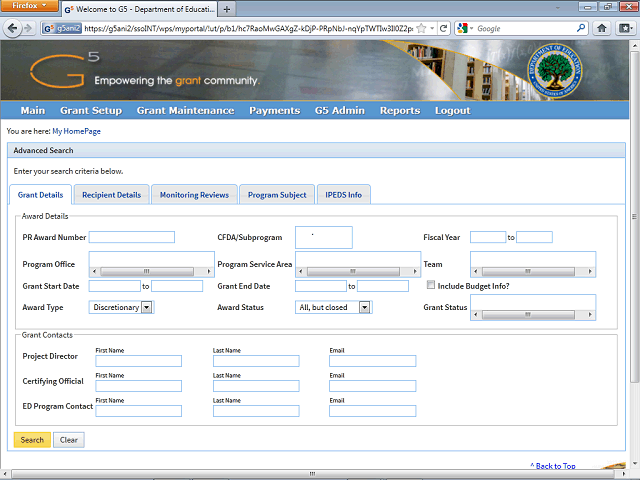The height and width of the screenshot is (480, 640).
Task: Click the PR Award Number field
Action: [132, 237]
